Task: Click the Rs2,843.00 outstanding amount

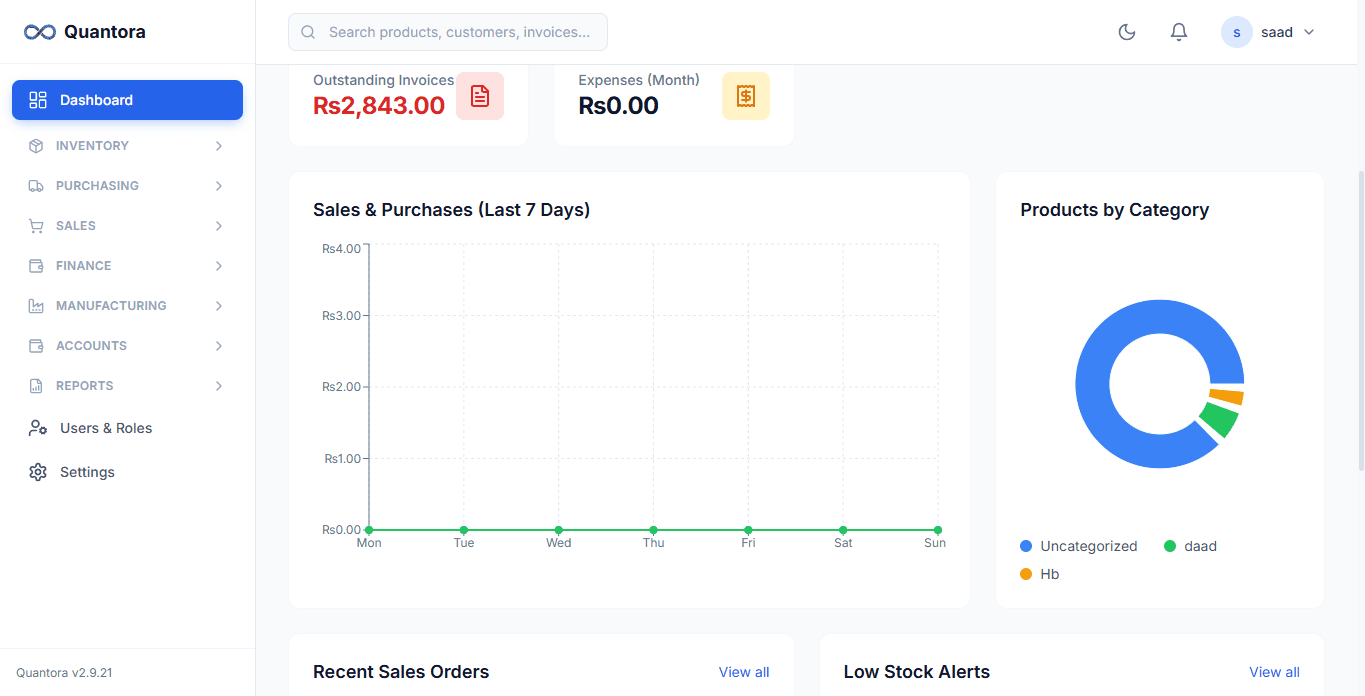Action: pos(379,105)
